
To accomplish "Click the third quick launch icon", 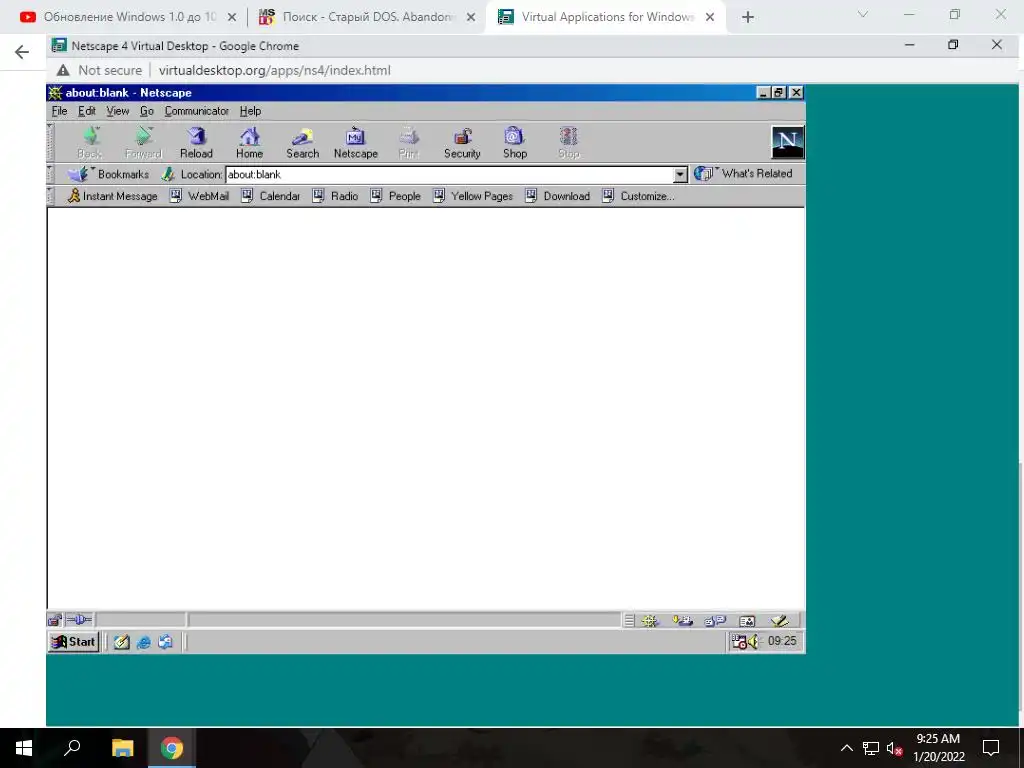I will click(x=165, y=642).
